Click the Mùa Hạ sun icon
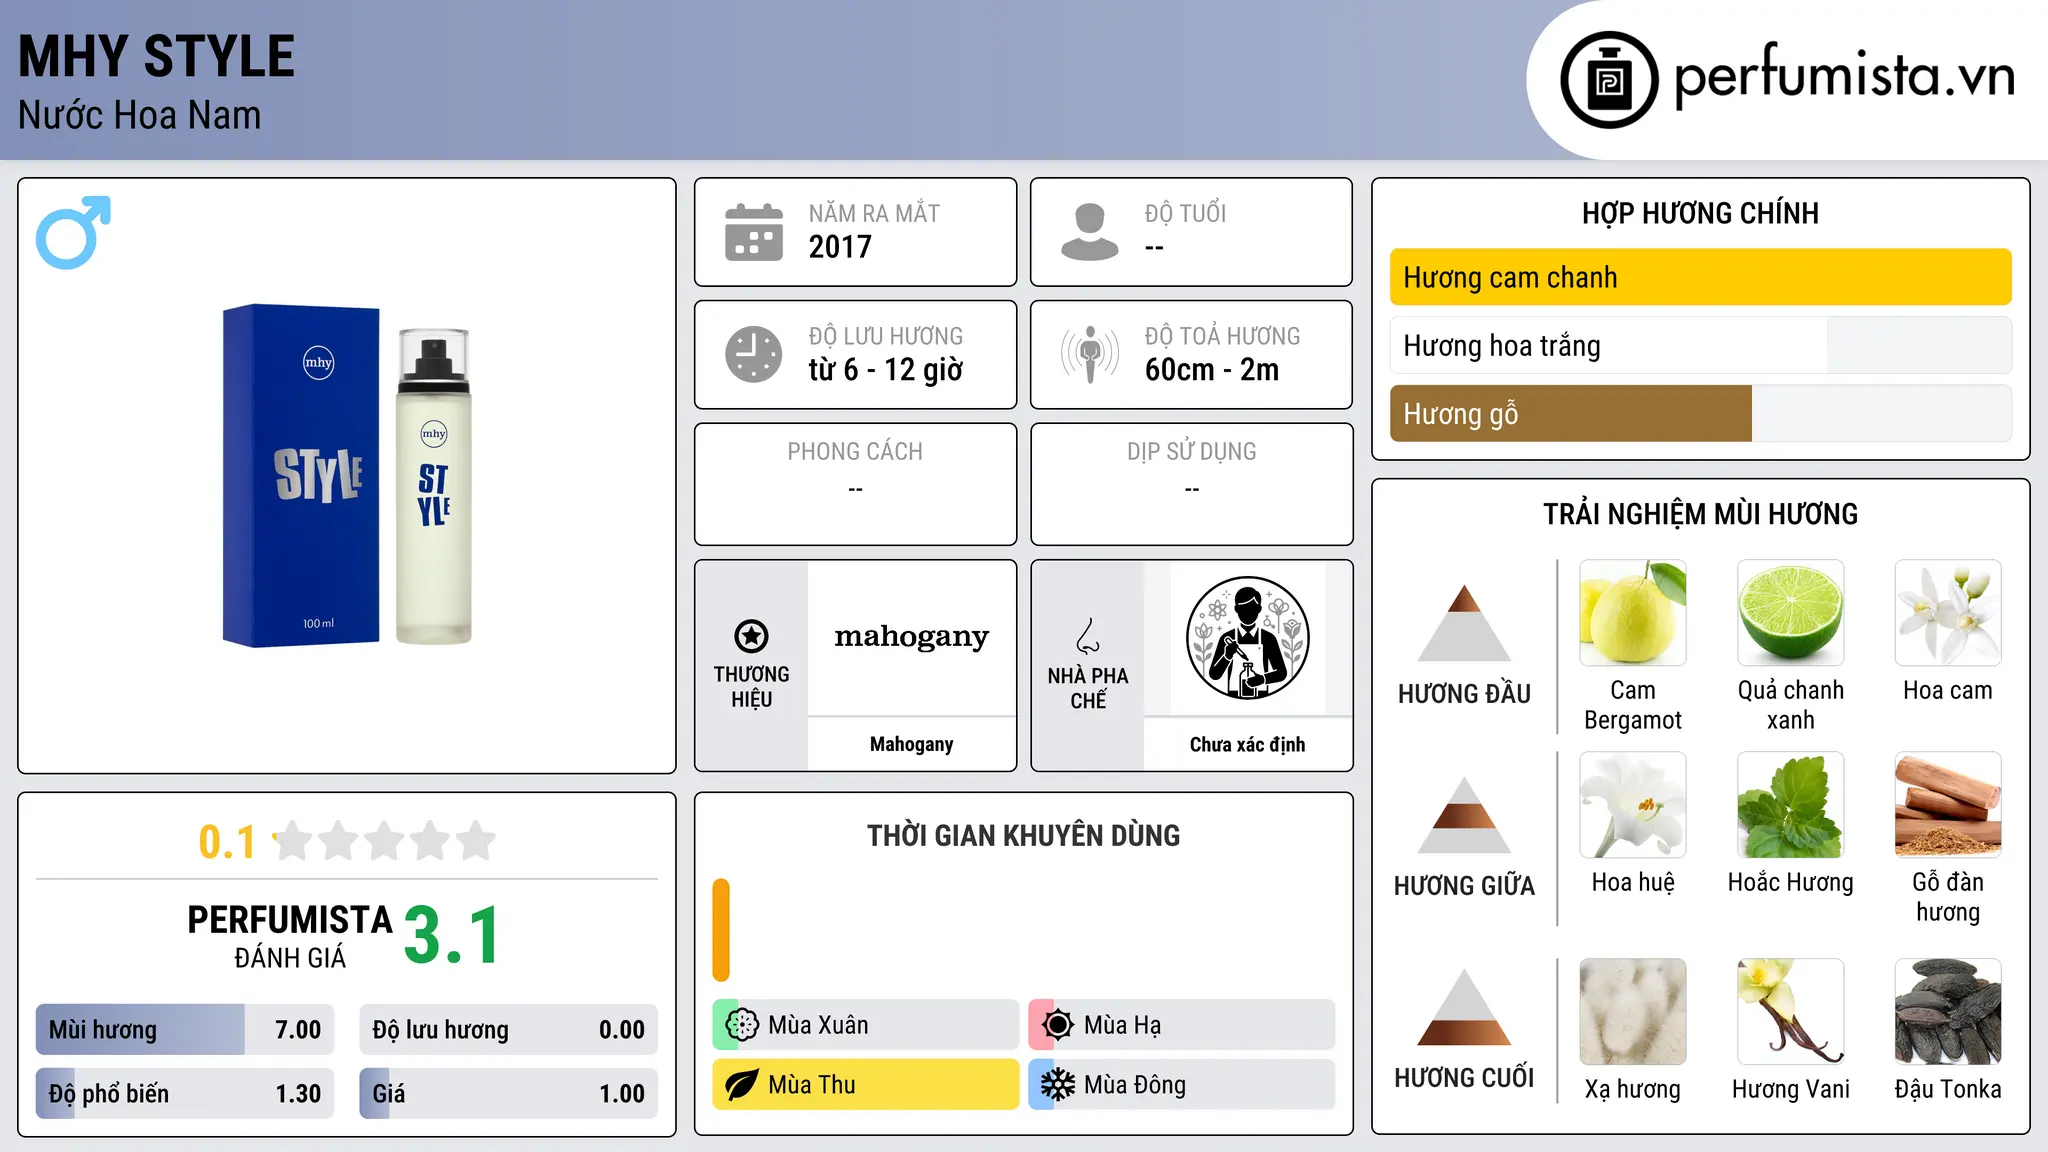Viewport: 2048px width, 1152px height. tap(1058, 1025)
